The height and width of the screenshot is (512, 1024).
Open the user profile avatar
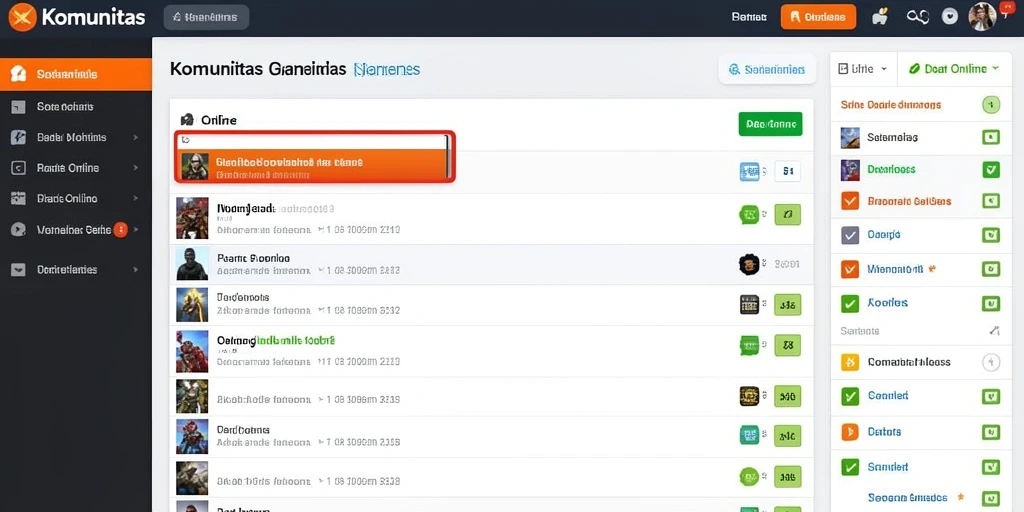(x=982, y=16)
